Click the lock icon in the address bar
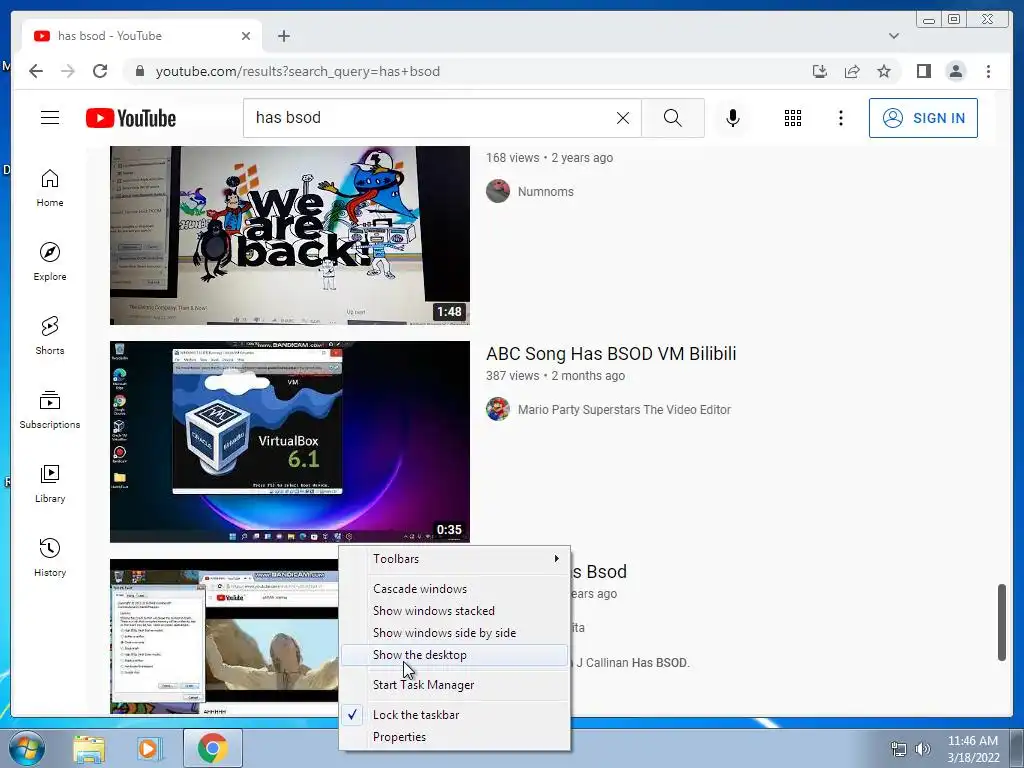This screenshot has width=1024, height=768. tap(139, 71)
